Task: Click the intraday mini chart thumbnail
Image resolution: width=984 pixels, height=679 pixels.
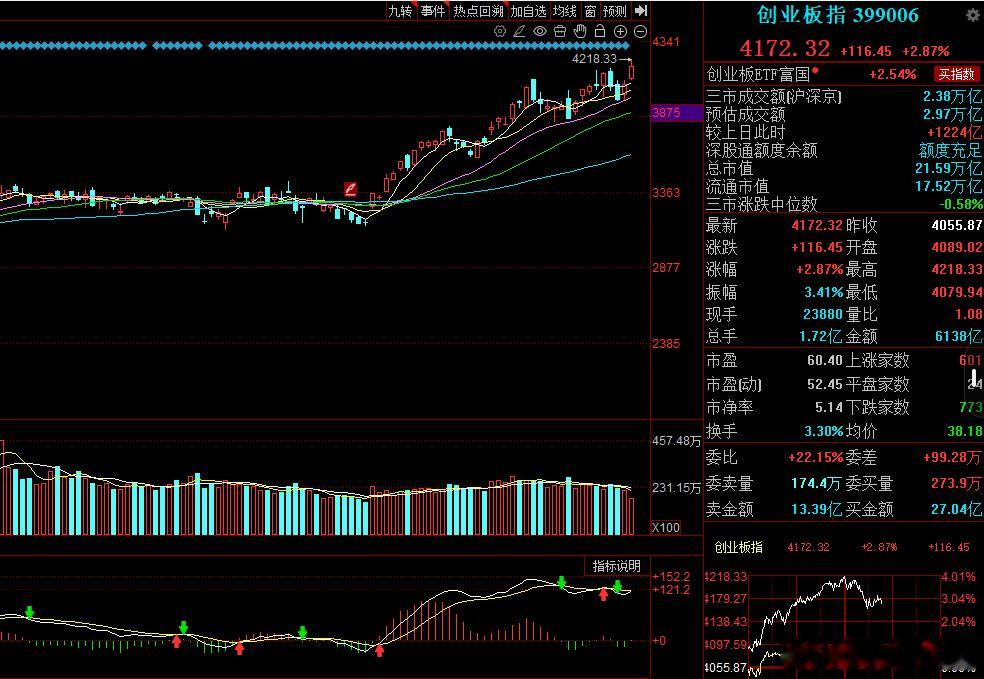Action: point(844,623)
